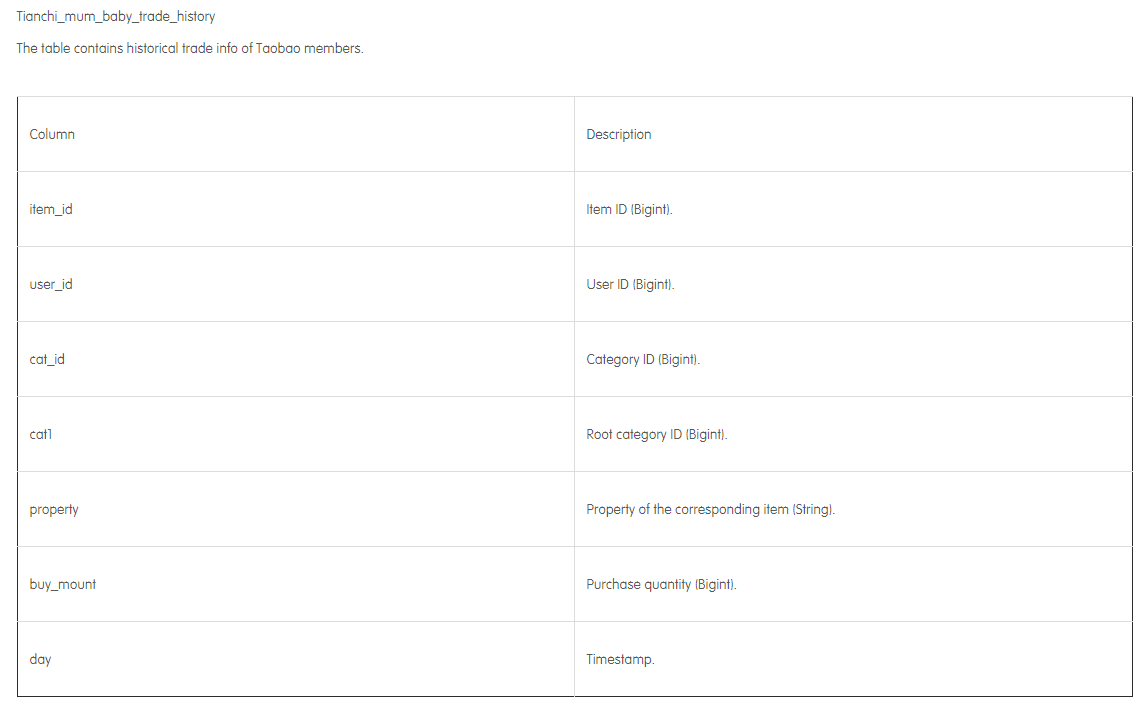This screenshot has height=713, width=1145.
Task: Click the day column name
Action: [40, 660]
